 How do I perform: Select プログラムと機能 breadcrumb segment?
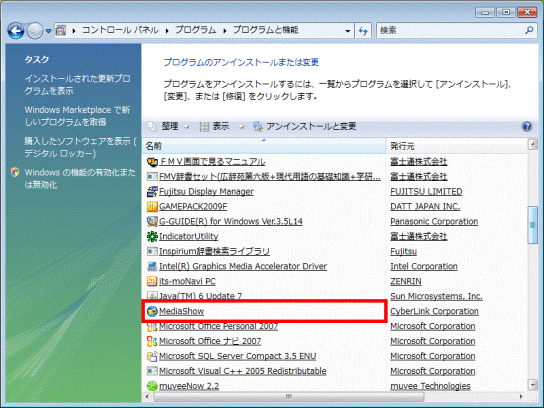(265, 30)
